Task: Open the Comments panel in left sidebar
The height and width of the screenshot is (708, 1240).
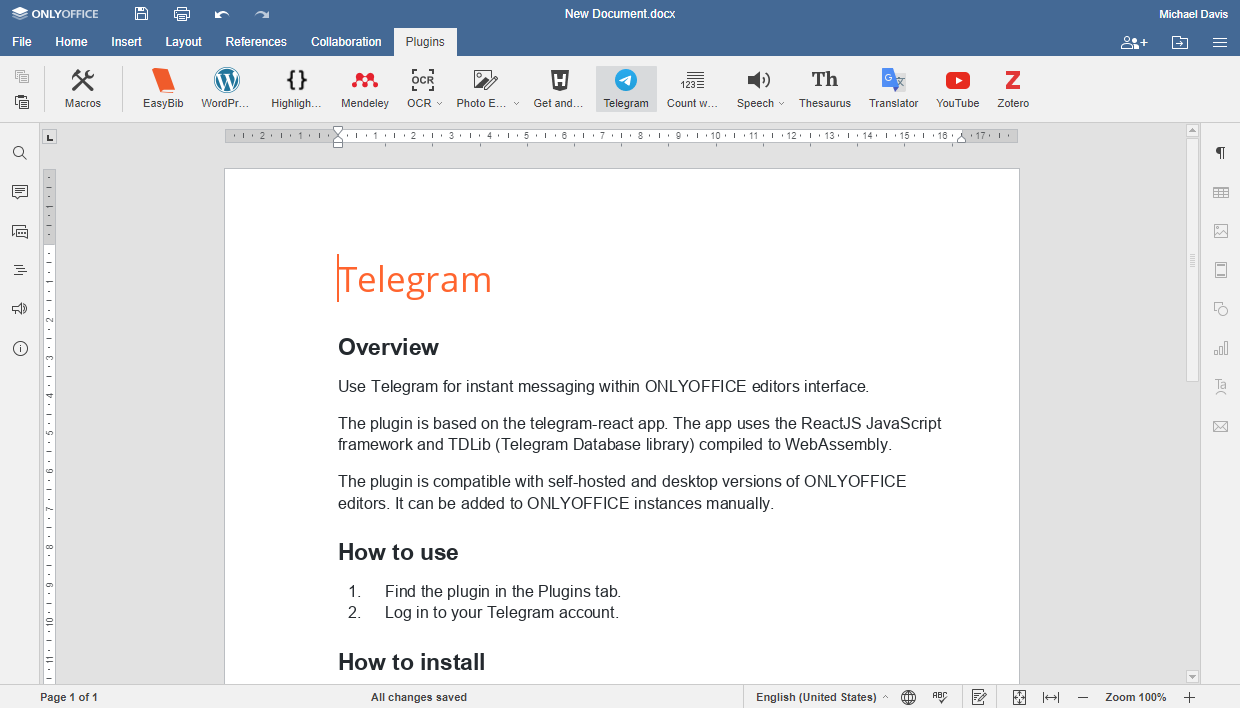Action: click(20, 192)
